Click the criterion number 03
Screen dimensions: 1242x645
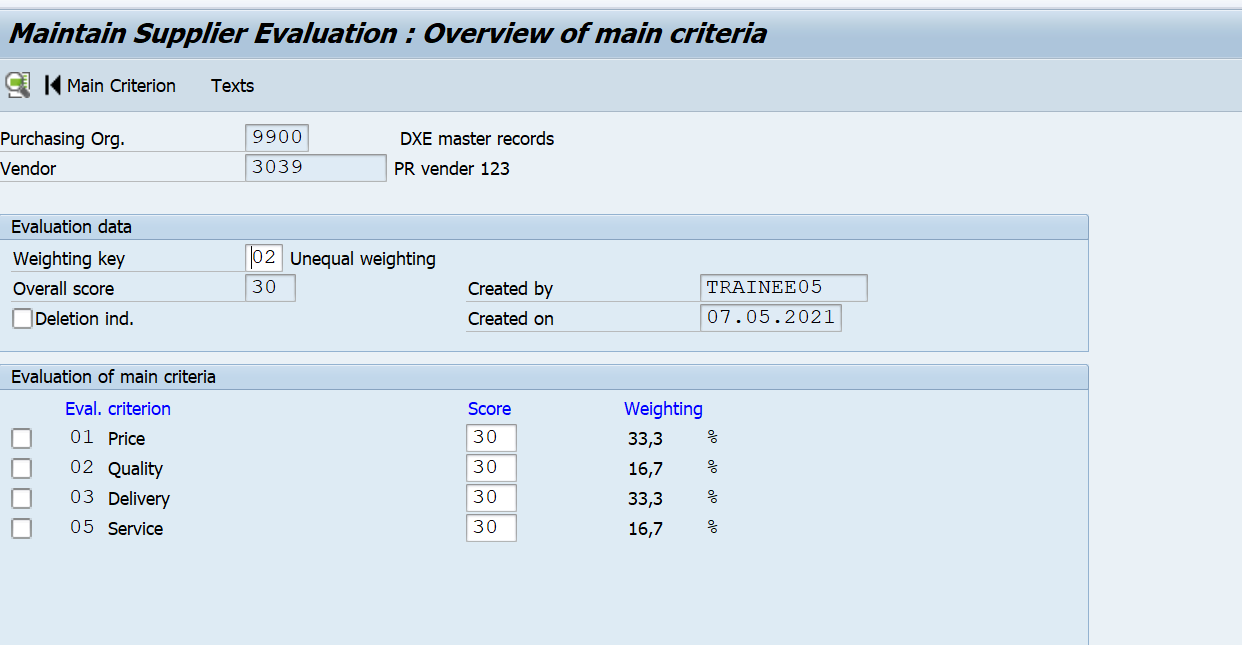click(82, 497)
